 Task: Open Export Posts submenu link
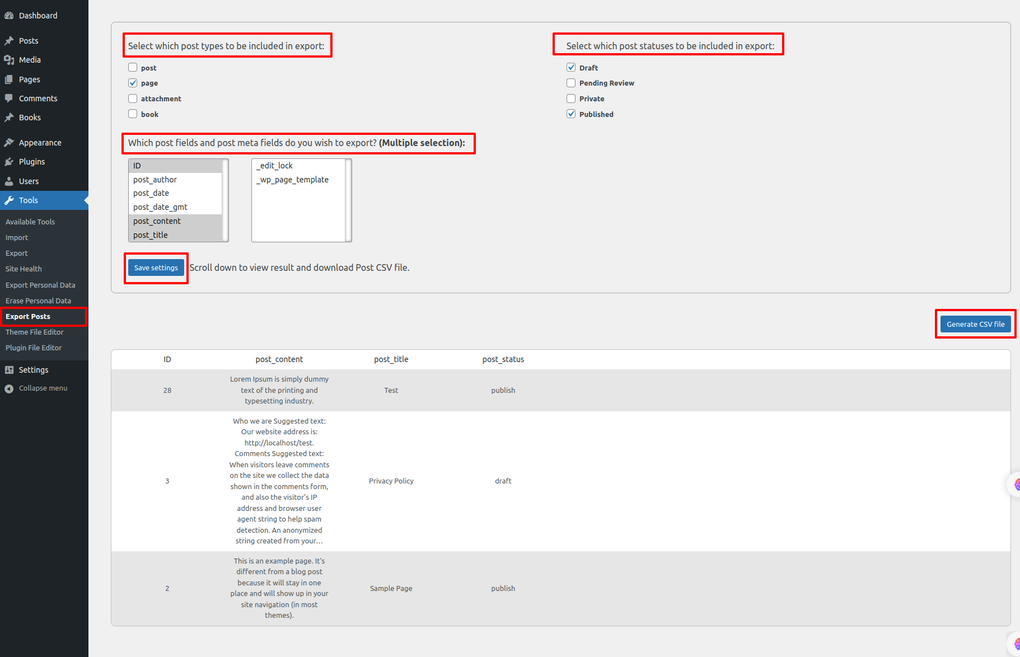click(28, 316)
